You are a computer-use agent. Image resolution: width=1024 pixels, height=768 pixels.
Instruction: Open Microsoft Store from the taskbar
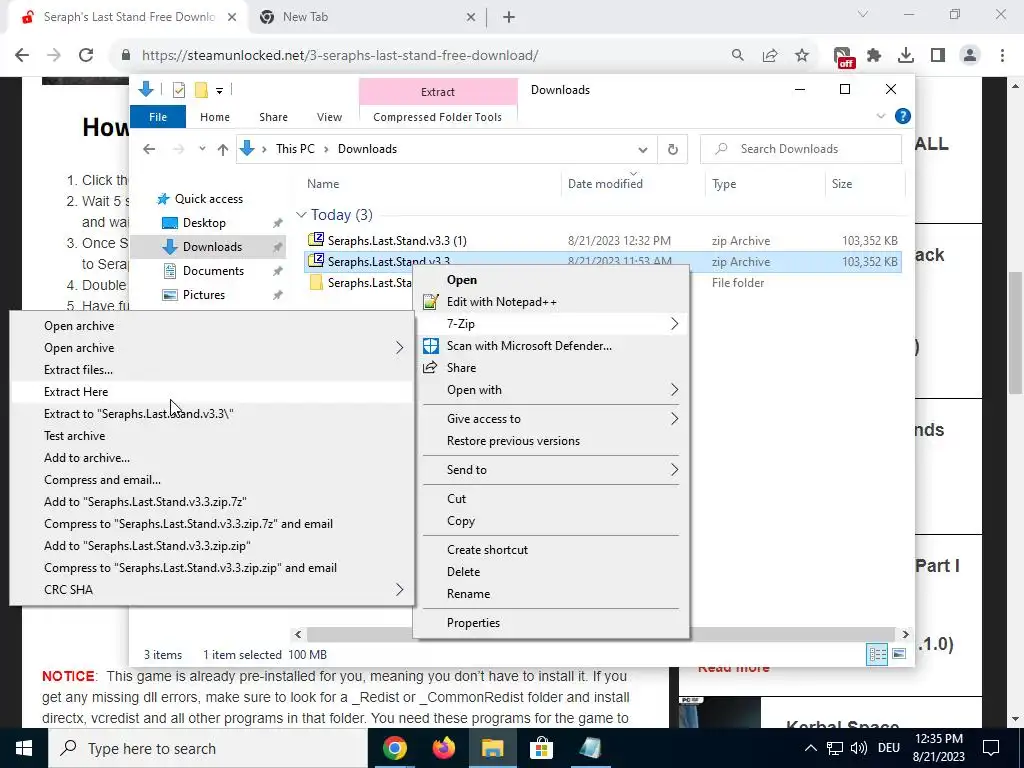pyautogui.click(x=541, y=748)
